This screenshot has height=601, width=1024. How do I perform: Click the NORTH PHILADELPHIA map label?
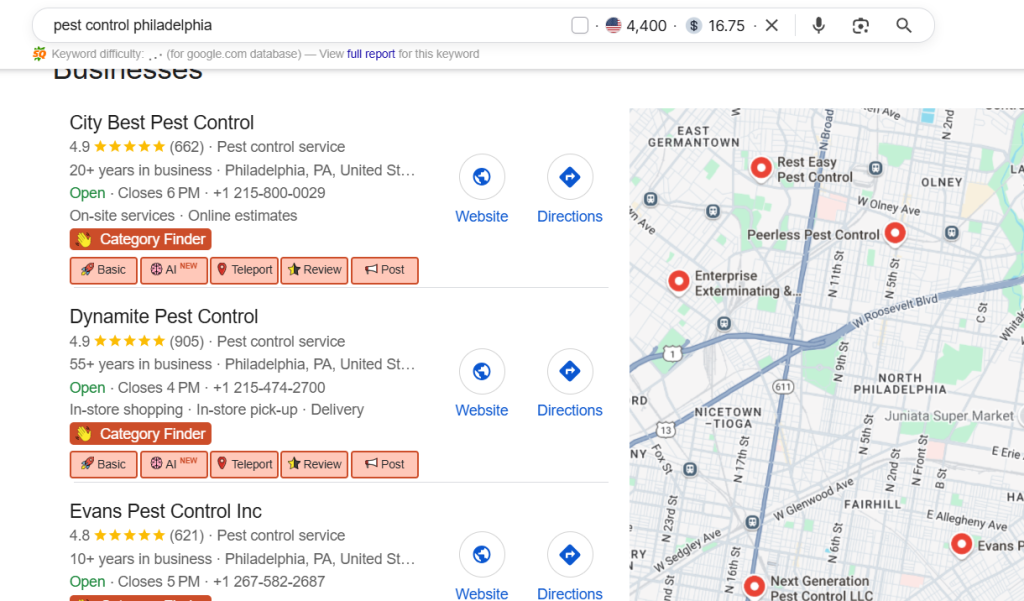click(x=900, y=384)
